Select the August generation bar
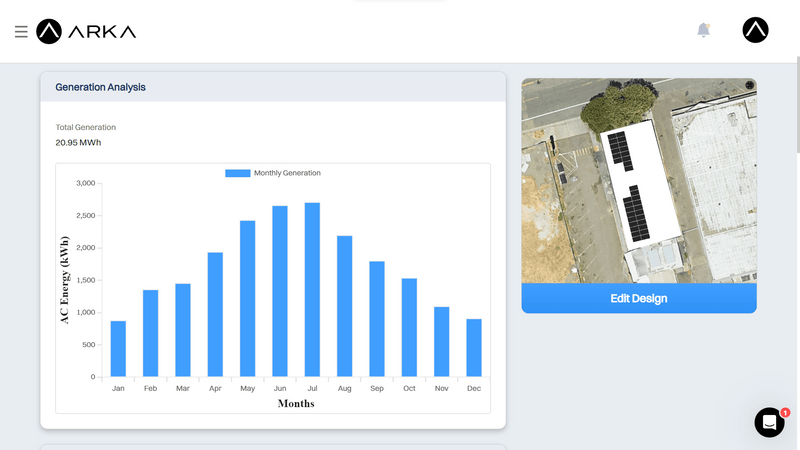This screenshot has height=450, width=800. pyautogui.click(x=344, y=306)
